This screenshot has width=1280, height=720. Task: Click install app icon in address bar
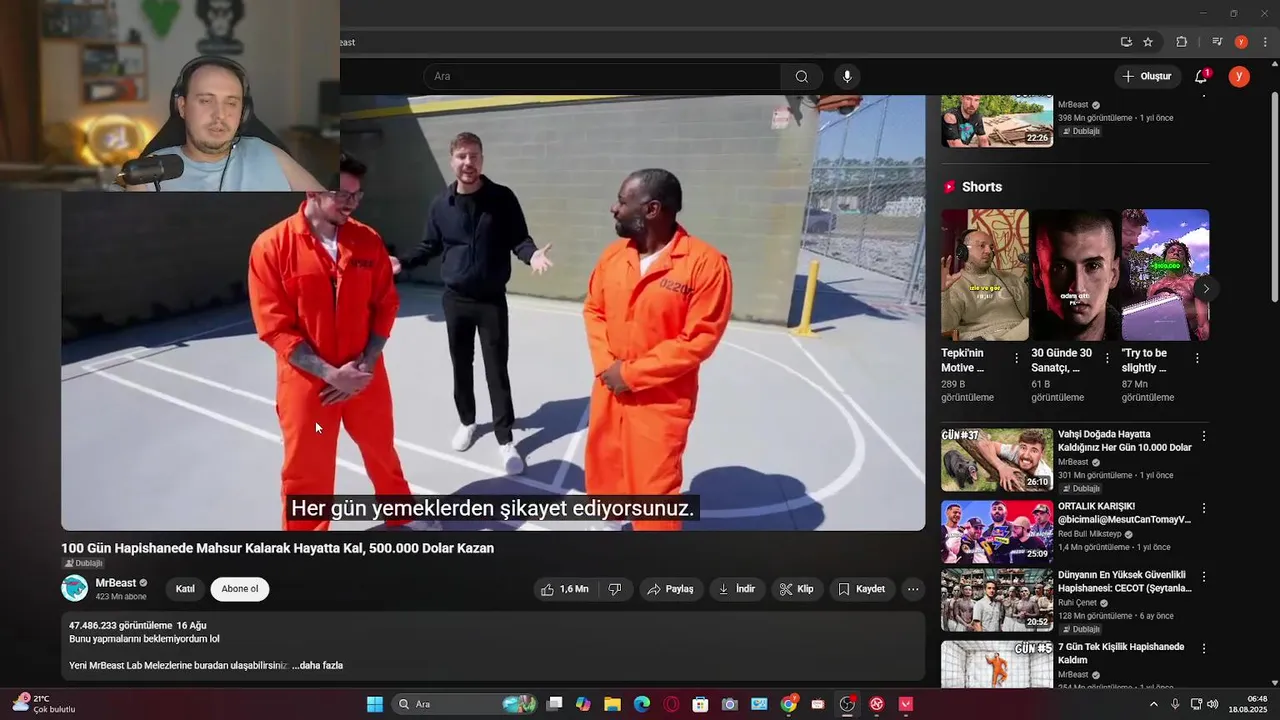[1126, 42]
